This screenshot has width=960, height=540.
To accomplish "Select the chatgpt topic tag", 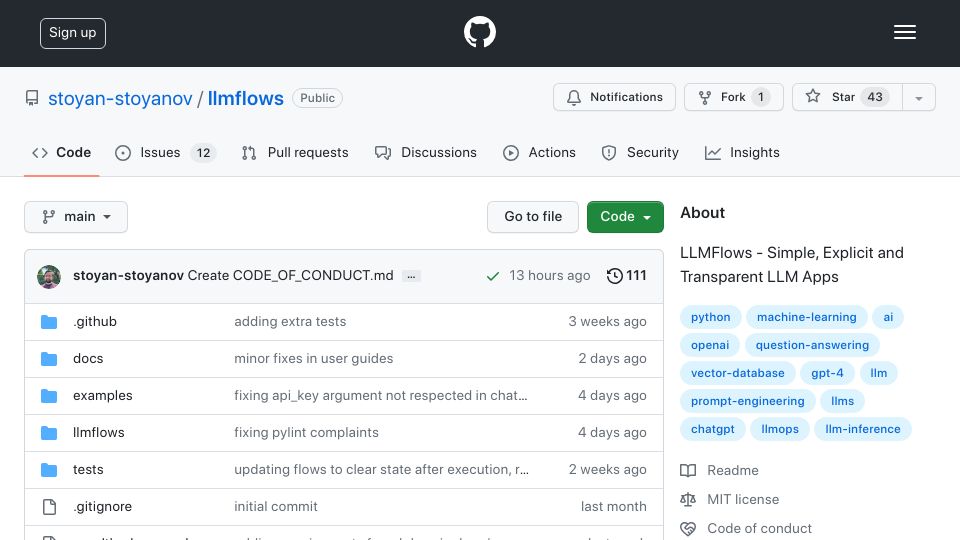I will click(713, 430).
